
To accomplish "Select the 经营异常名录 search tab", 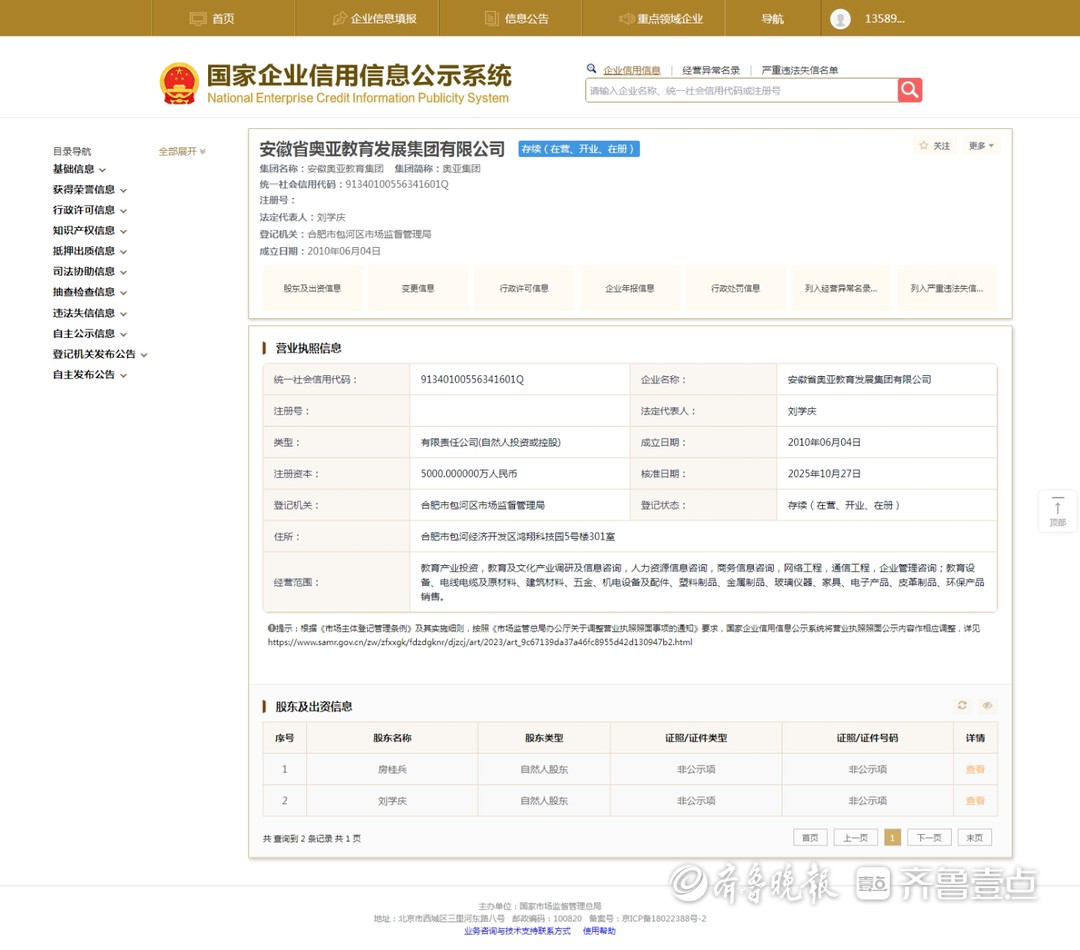I will point(711,70).
